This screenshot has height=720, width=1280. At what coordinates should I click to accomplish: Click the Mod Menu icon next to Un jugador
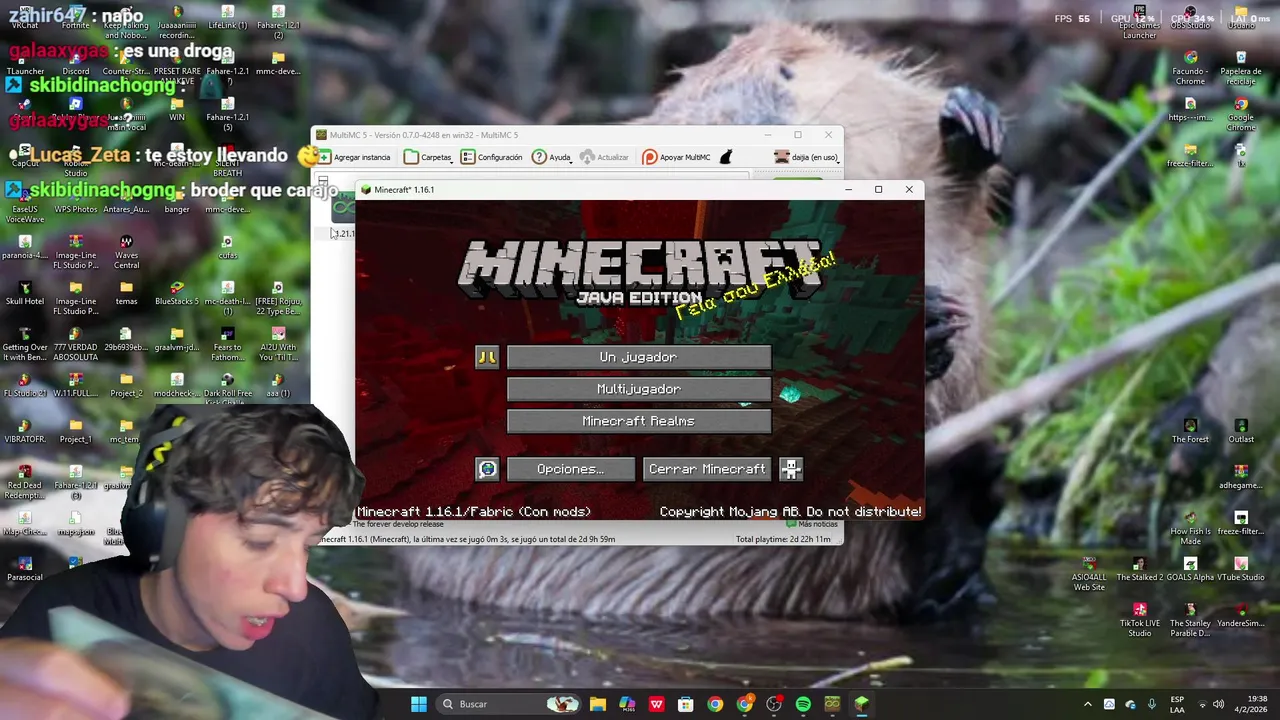click(487, 357)
